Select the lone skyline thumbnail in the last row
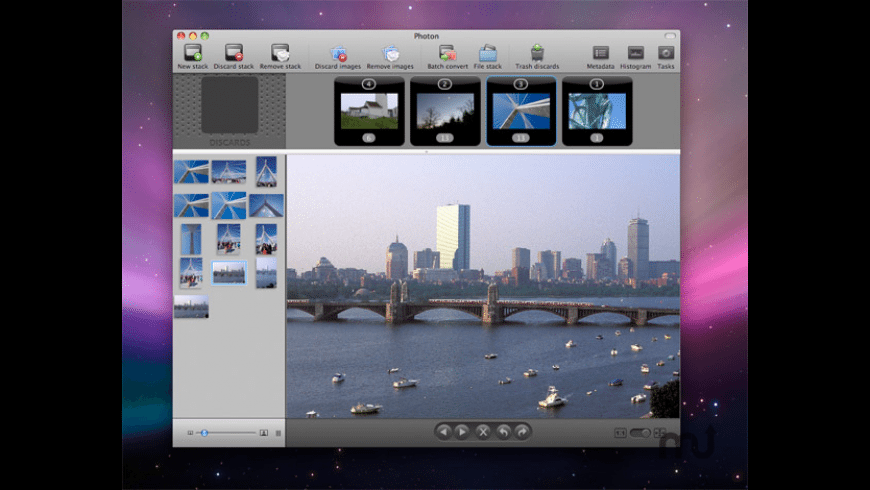 coord(191,307)
